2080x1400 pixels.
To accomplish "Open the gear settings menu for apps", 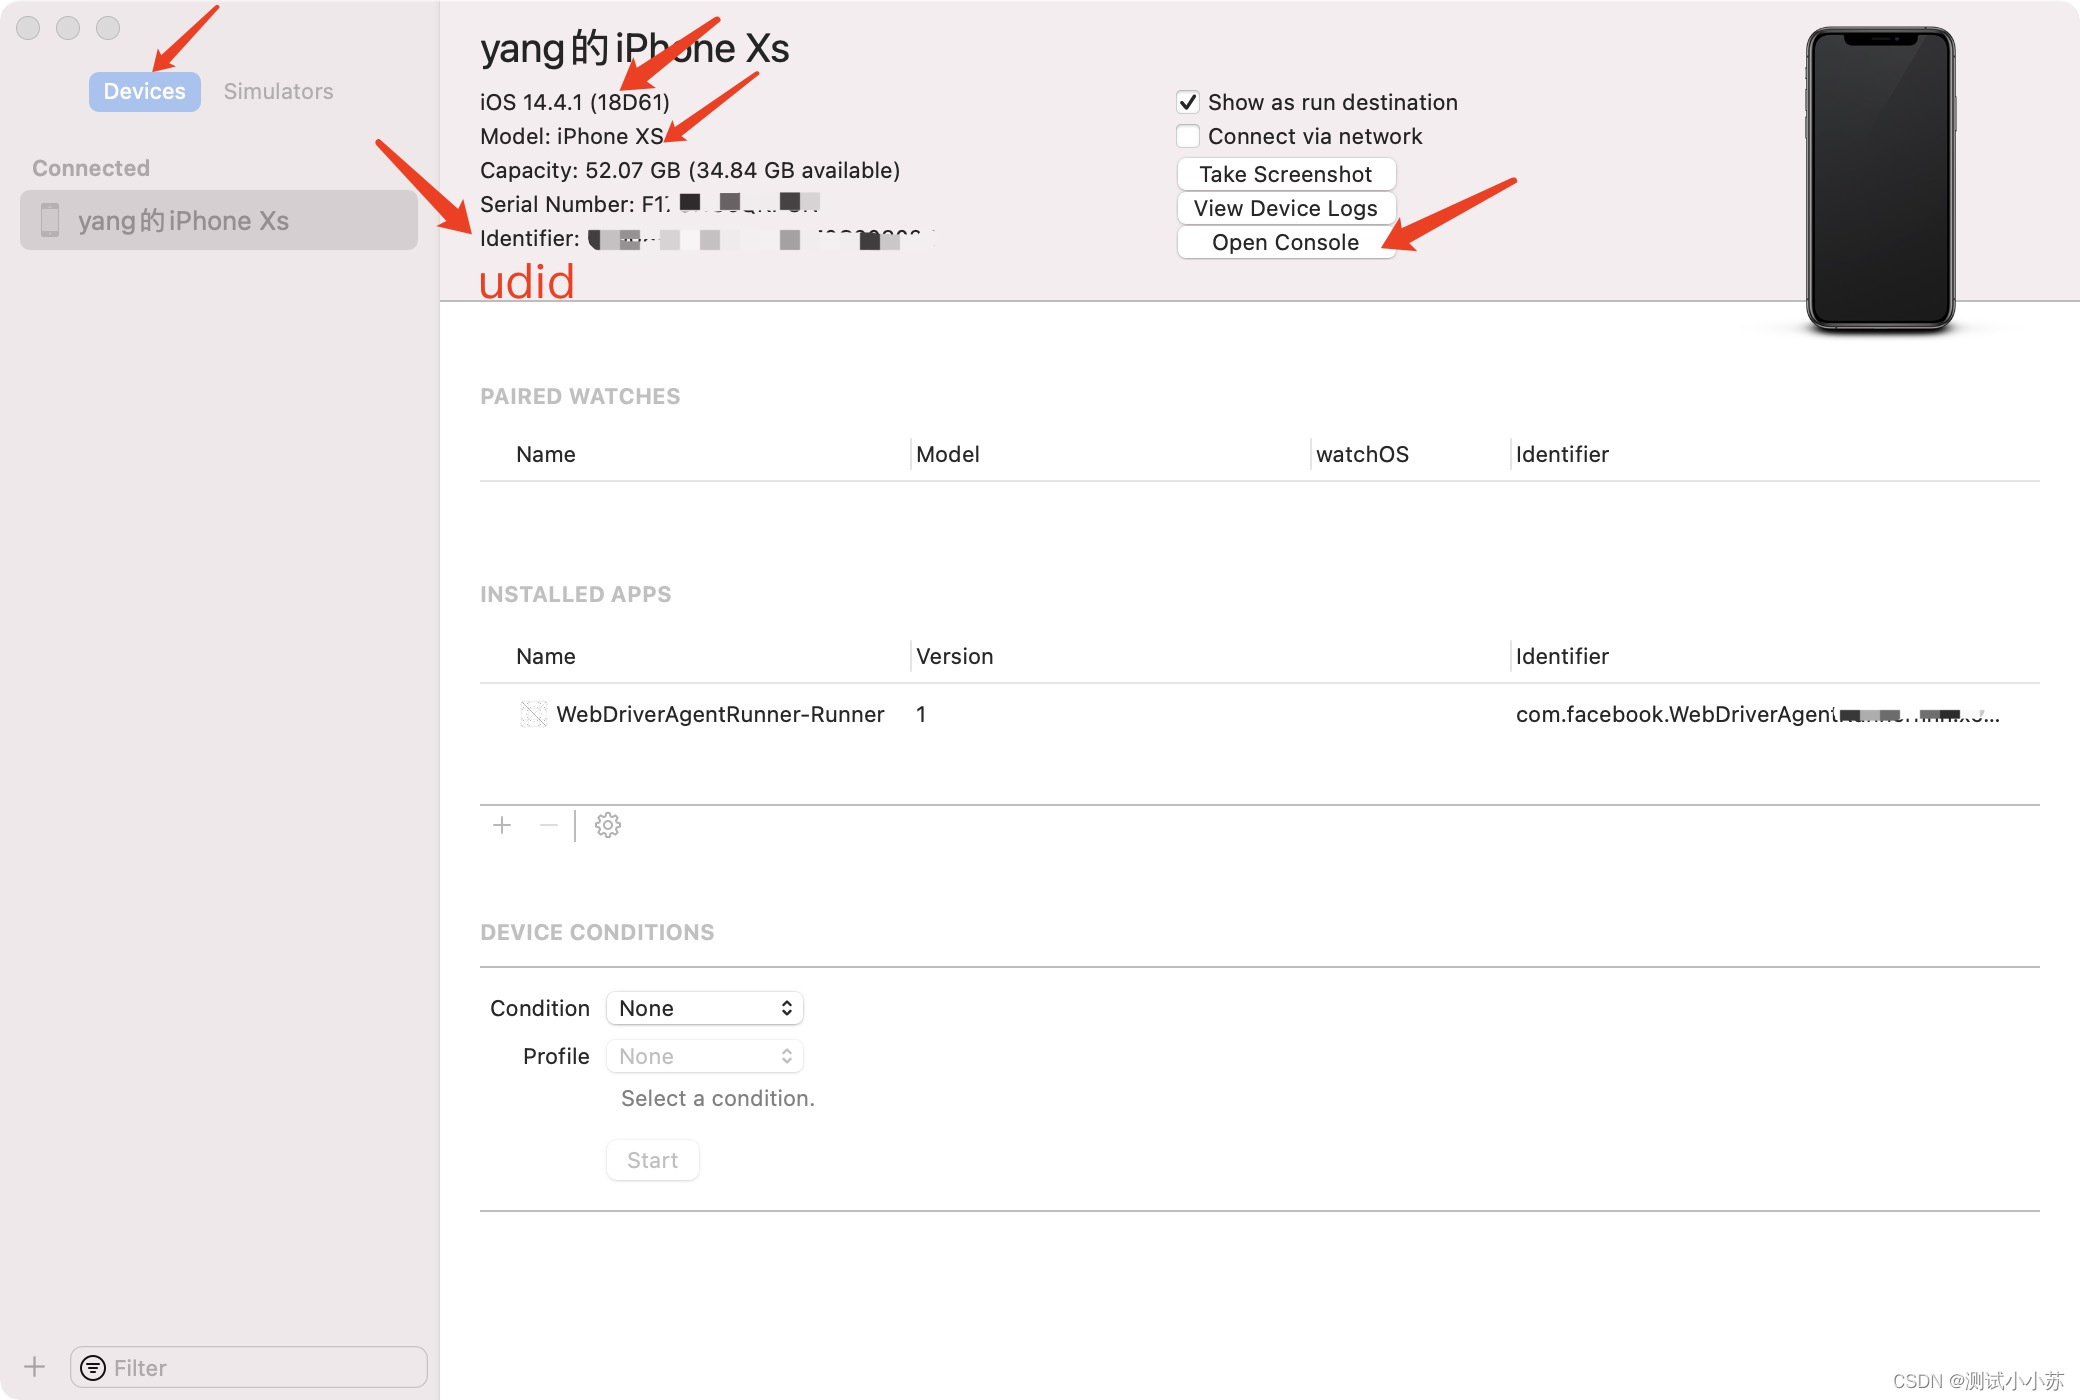I will coord(608,825).
